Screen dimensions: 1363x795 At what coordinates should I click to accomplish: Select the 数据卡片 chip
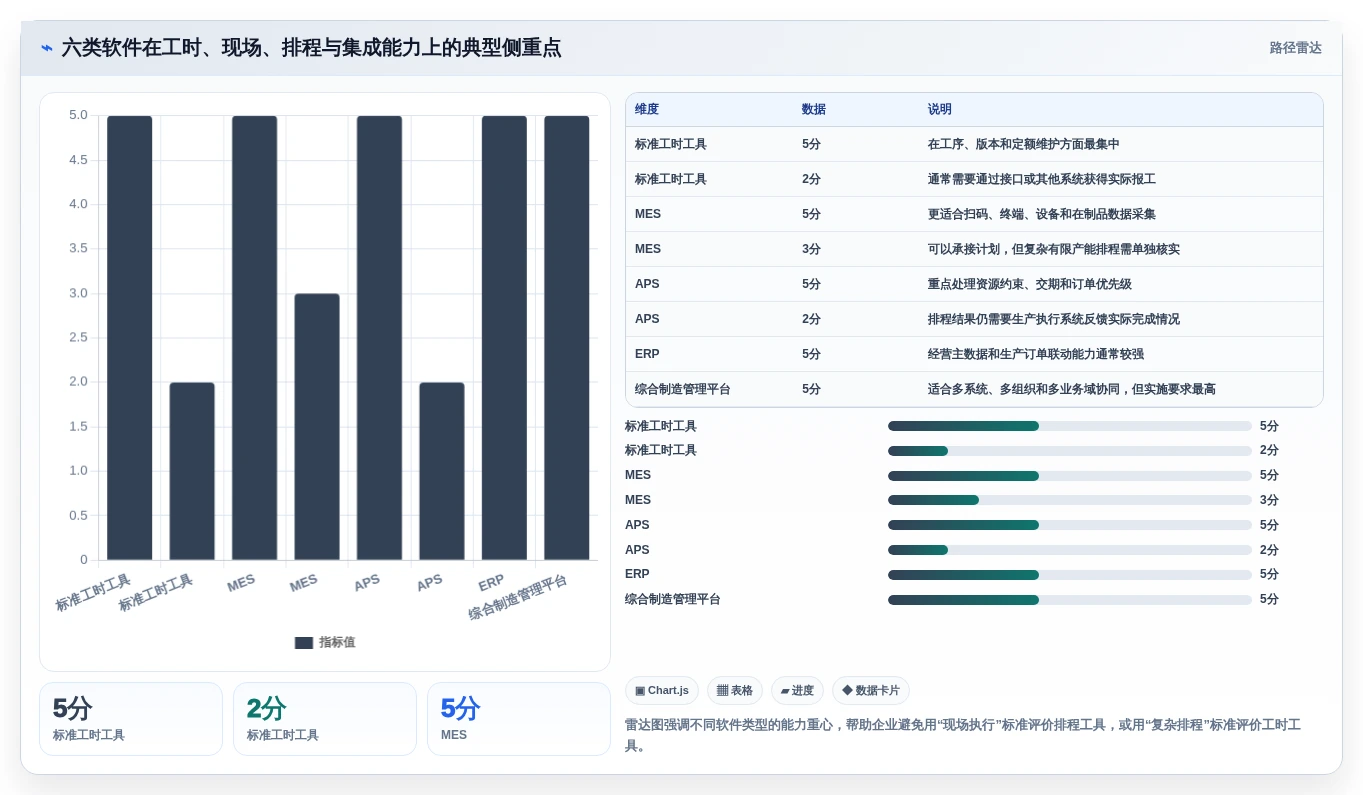click(x=871, y=690)
